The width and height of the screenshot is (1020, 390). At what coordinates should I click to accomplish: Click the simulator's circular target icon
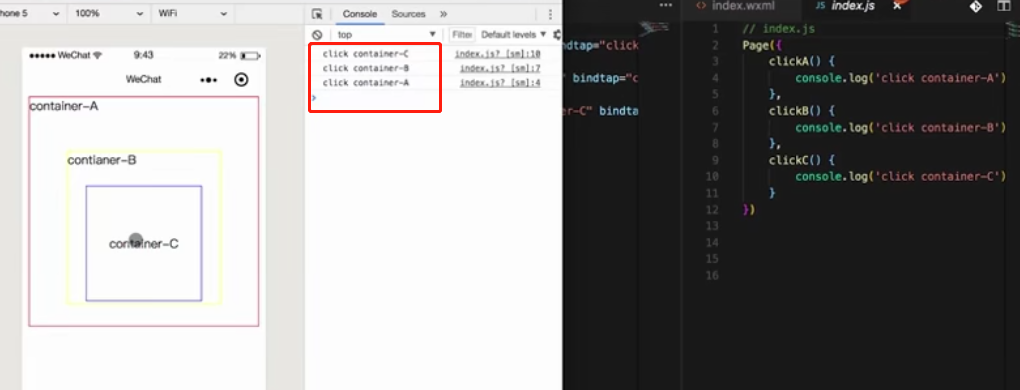coord(241,80)
